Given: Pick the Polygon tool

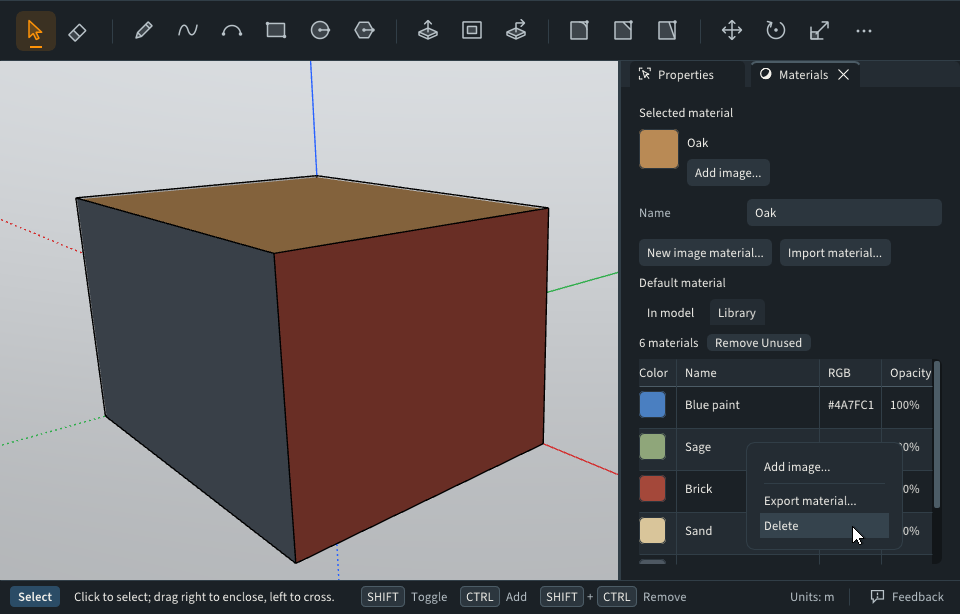Looking at the screenshot, I should coord(364,31).
